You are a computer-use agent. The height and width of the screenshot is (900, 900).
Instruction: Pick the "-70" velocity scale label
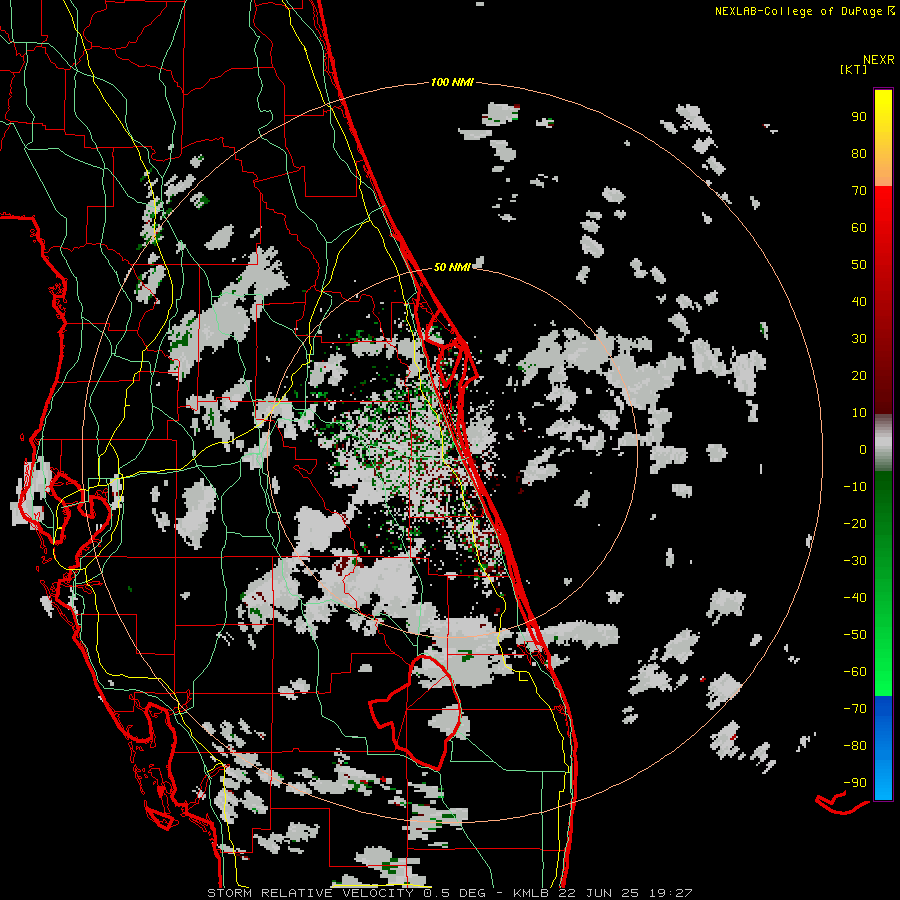pos(855,708)
